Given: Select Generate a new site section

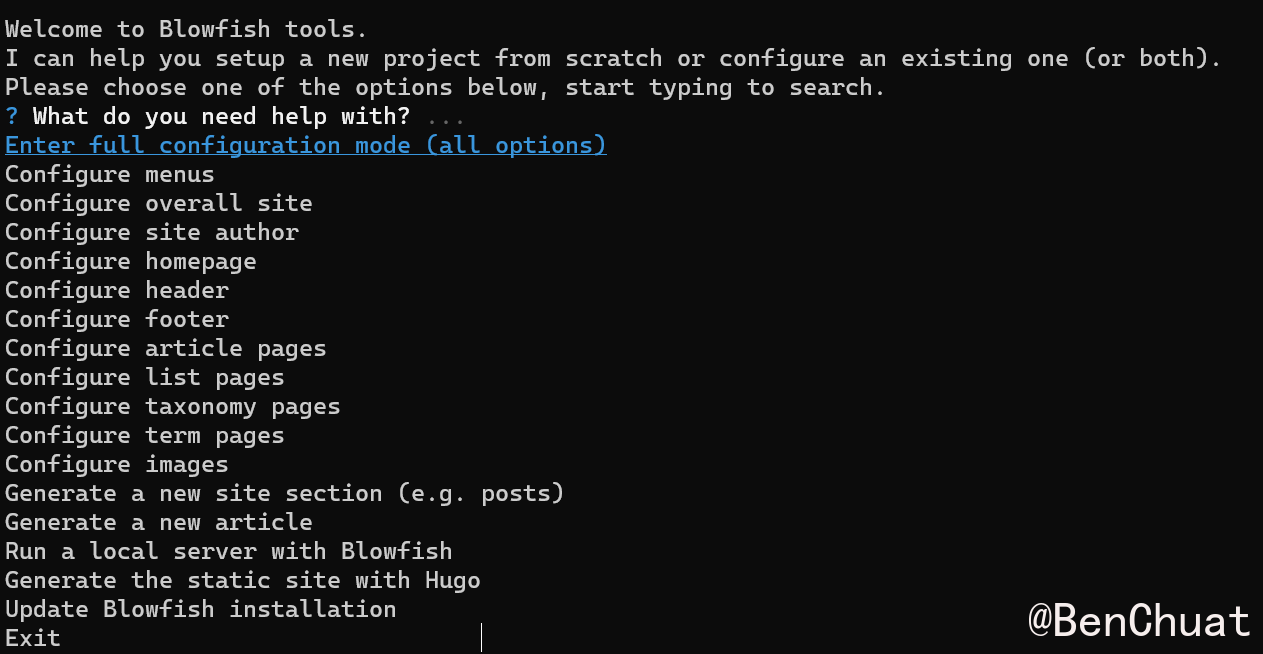Looking at the screenshot, I should coord(285,494).
